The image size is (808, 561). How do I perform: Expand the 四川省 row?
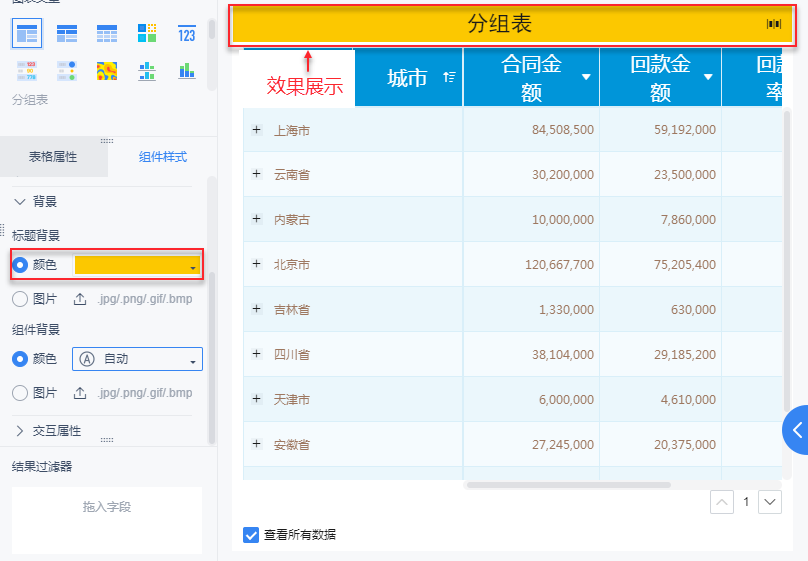point(257,353)
